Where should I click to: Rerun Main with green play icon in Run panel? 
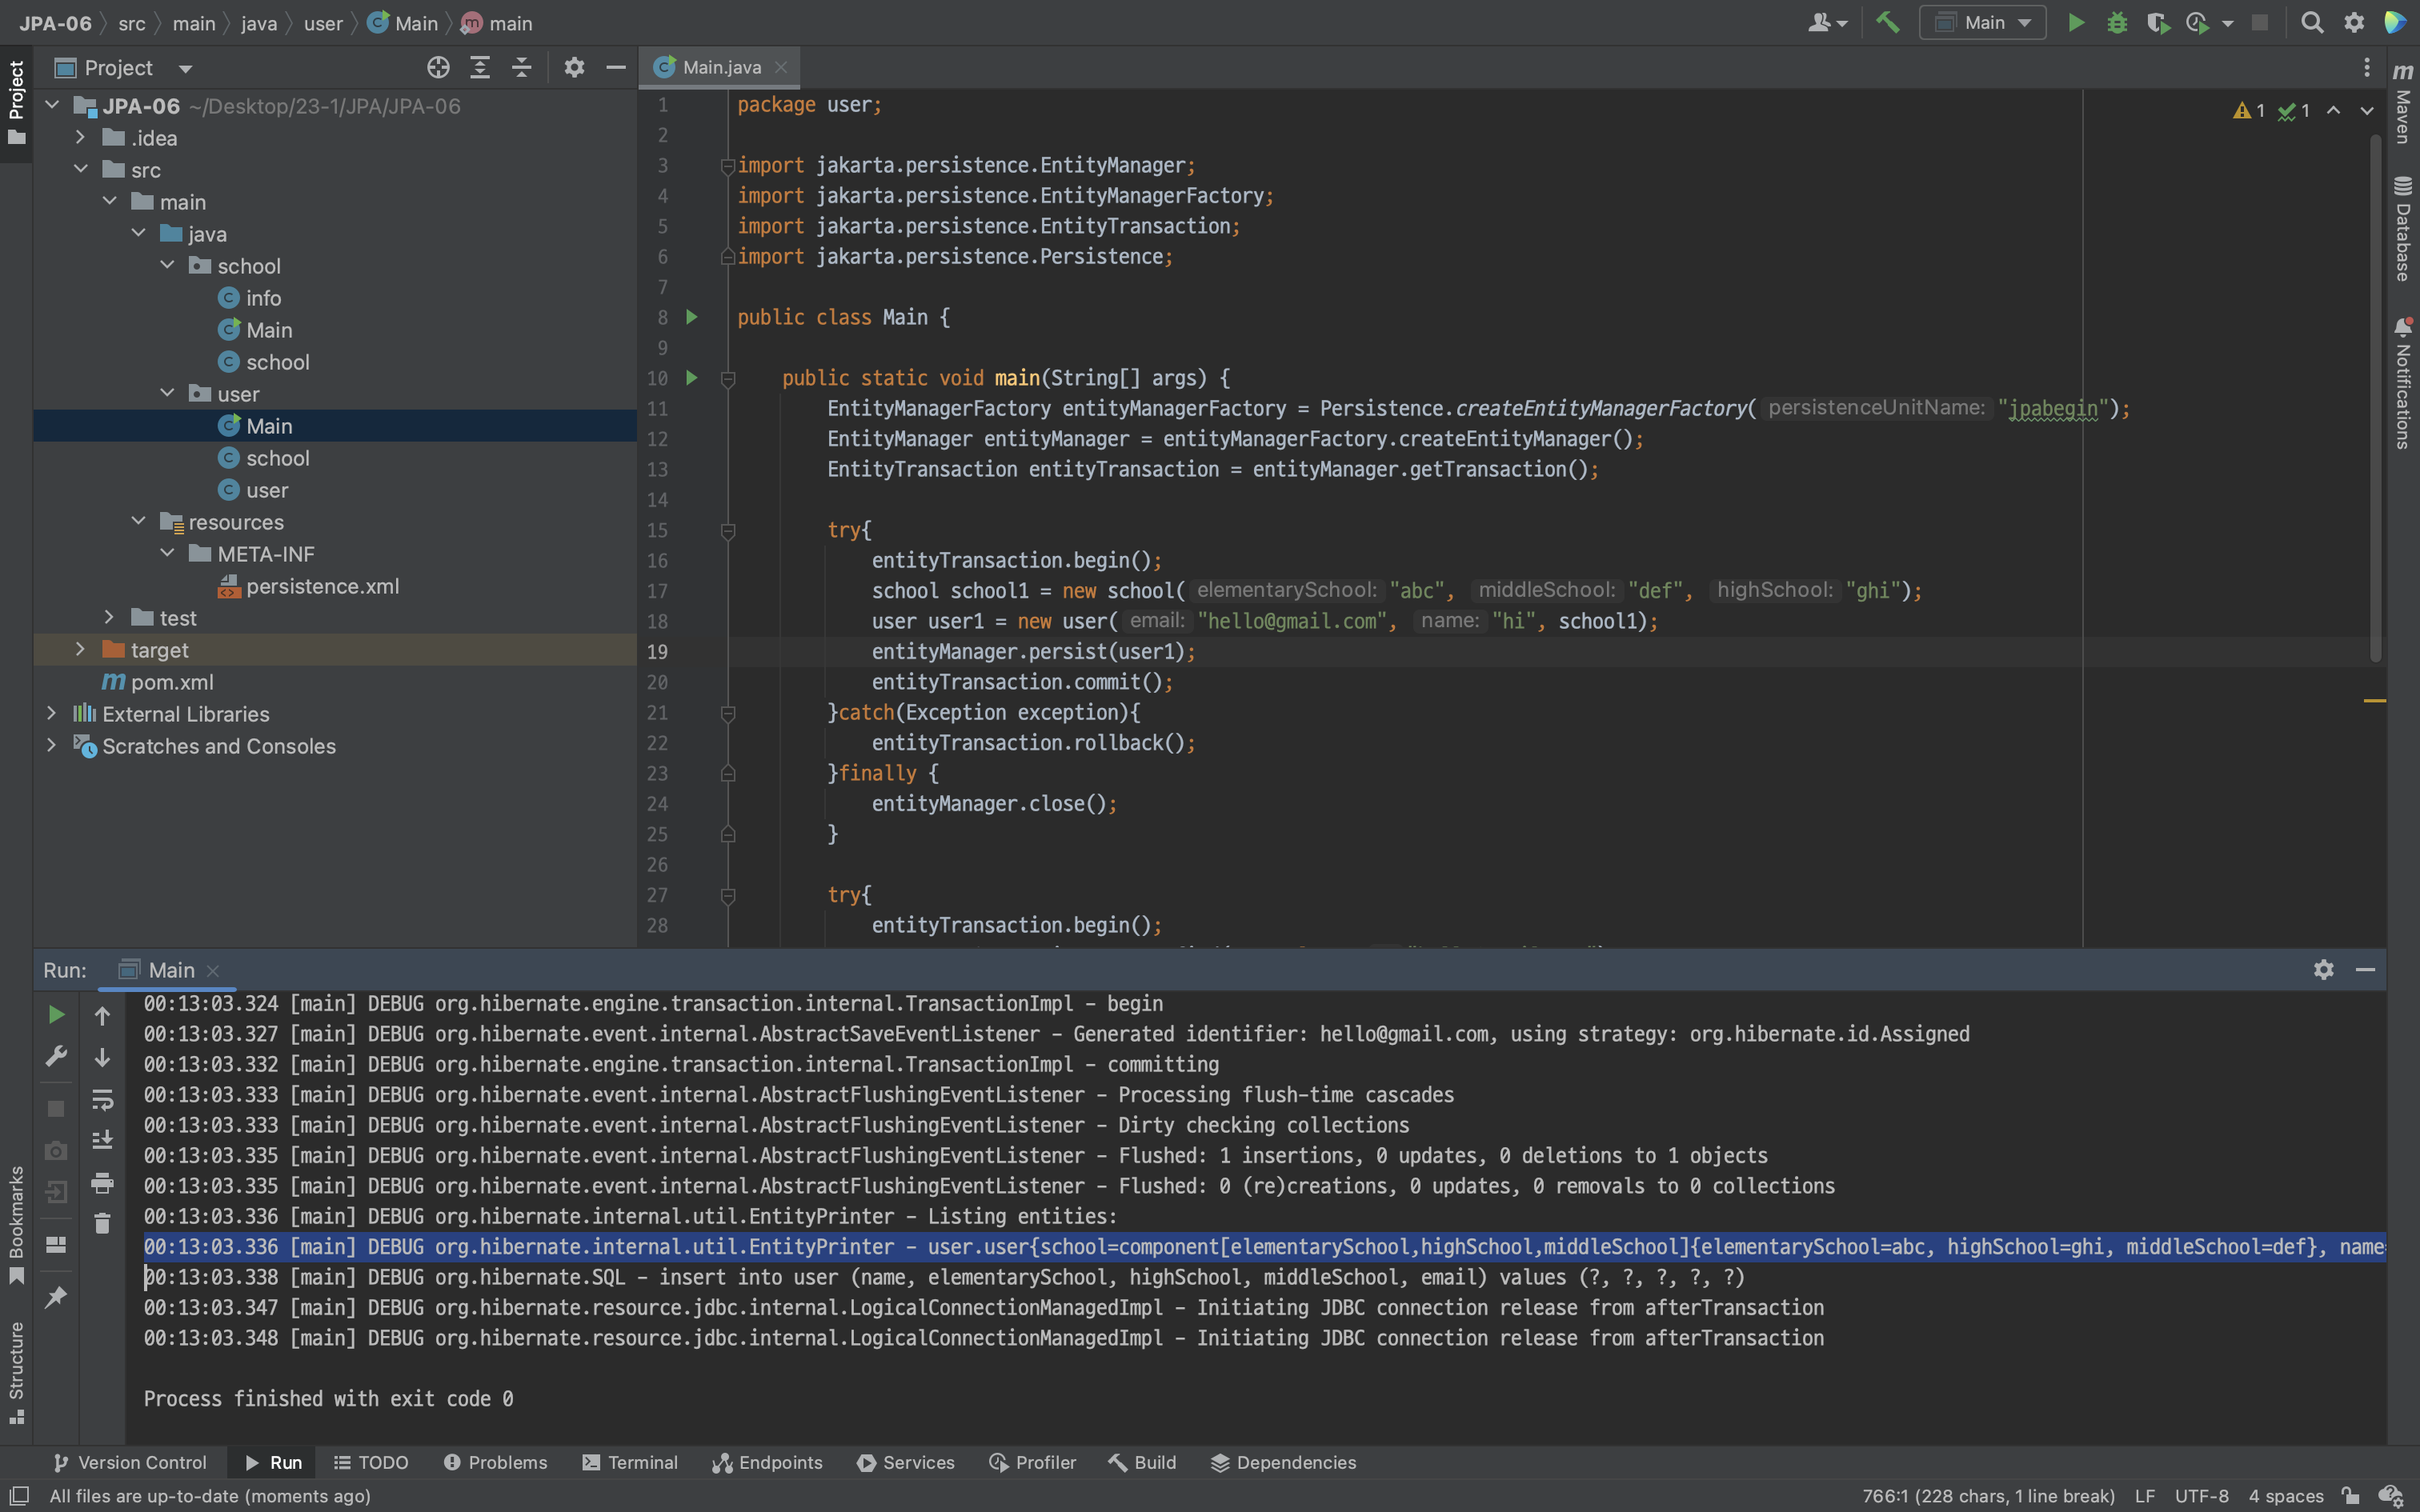56,1015
